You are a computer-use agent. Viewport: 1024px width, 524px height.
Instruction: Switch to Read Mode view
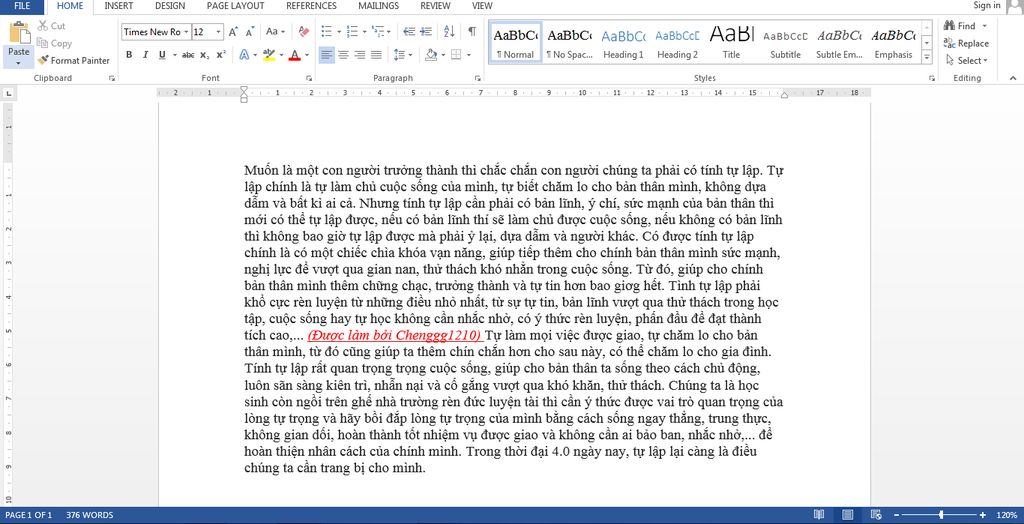[x=818, y=515]
